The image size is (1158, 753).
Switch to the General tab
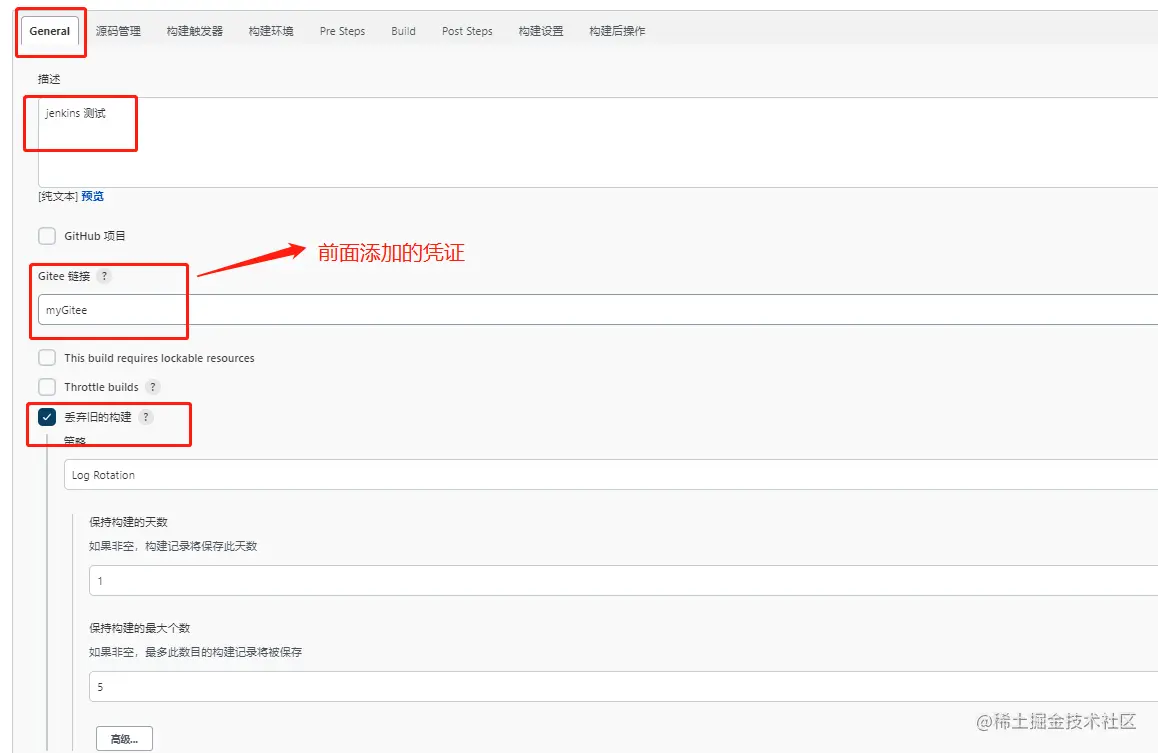(49, 31)
